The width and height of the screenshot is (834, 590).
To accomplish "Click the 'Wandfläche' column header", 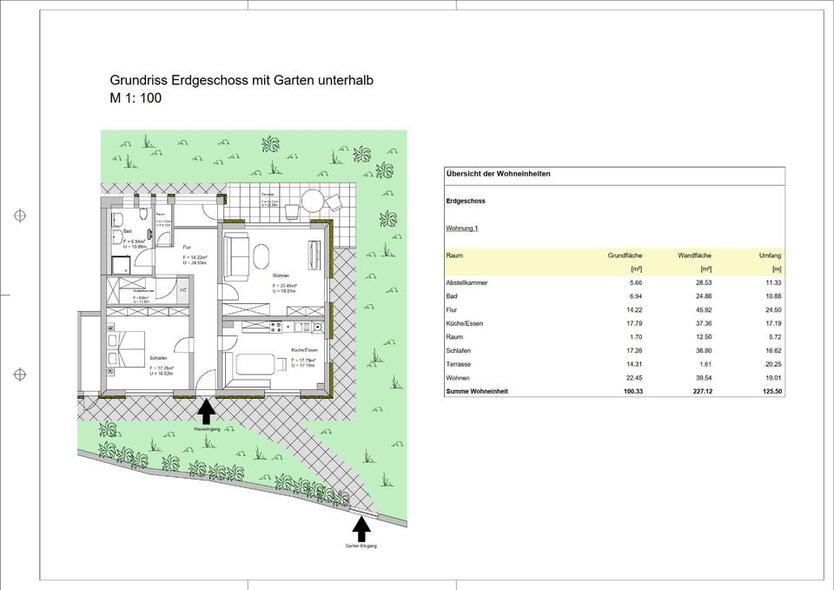I will [695, 255].
